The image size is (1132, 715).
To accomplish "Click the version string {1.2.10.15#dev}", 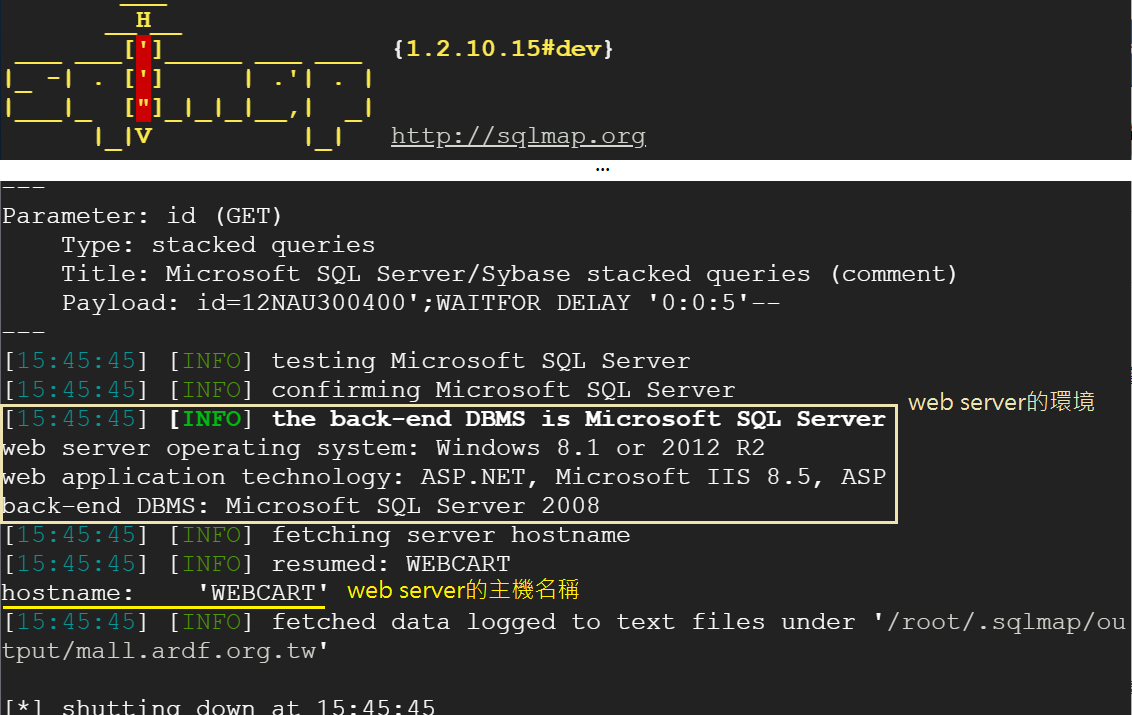I will (x=503, y=48).
